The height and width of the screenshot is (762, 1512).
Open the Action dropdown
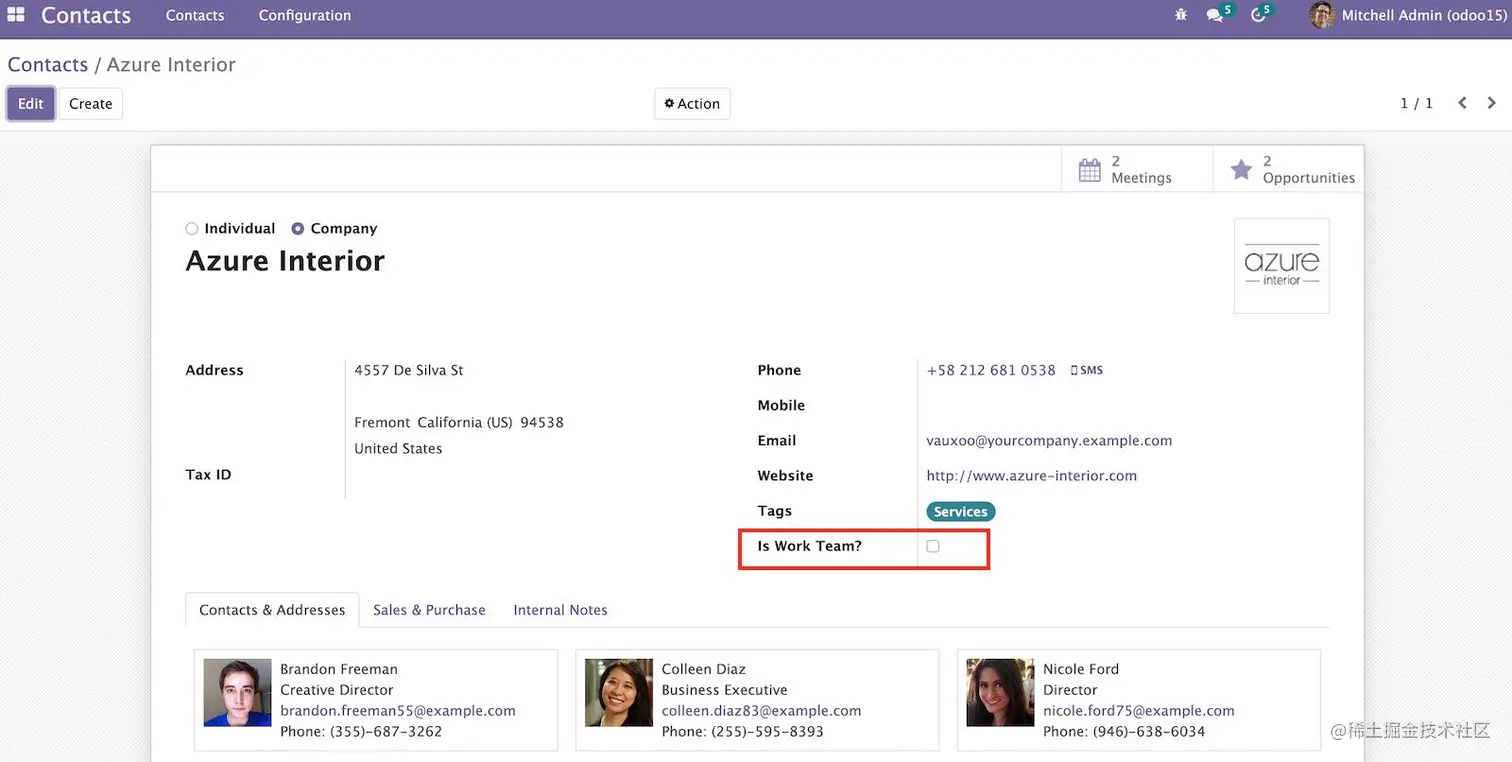click(692, 104)
